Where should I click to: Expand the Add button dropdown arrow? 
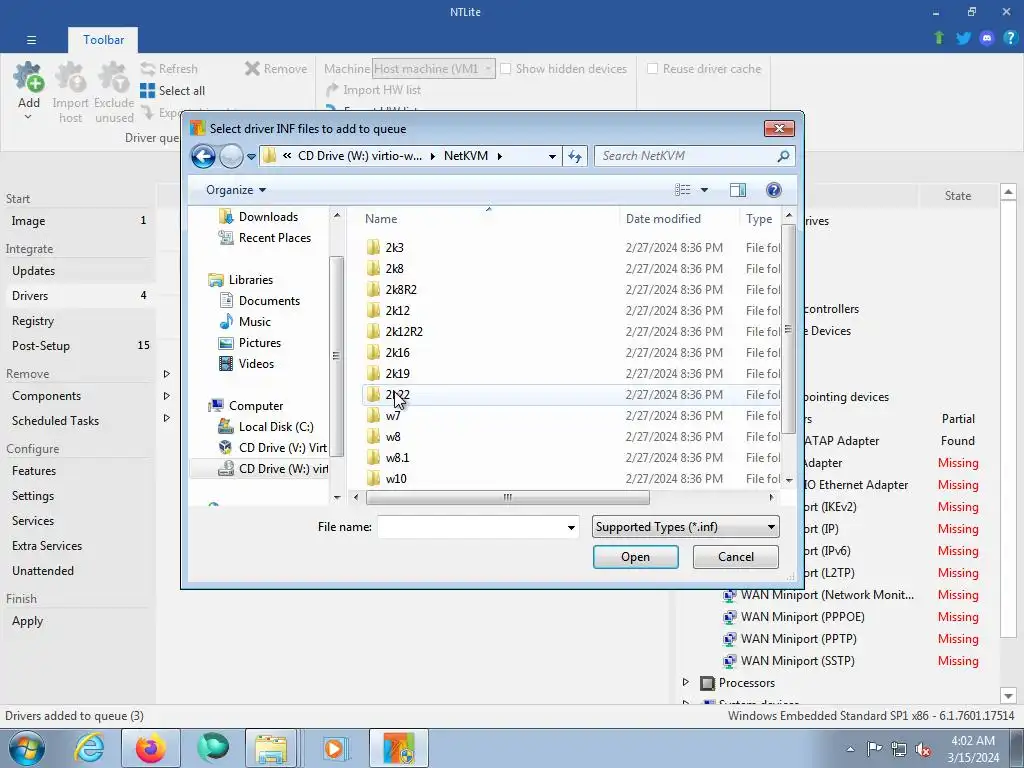[28, 117]
